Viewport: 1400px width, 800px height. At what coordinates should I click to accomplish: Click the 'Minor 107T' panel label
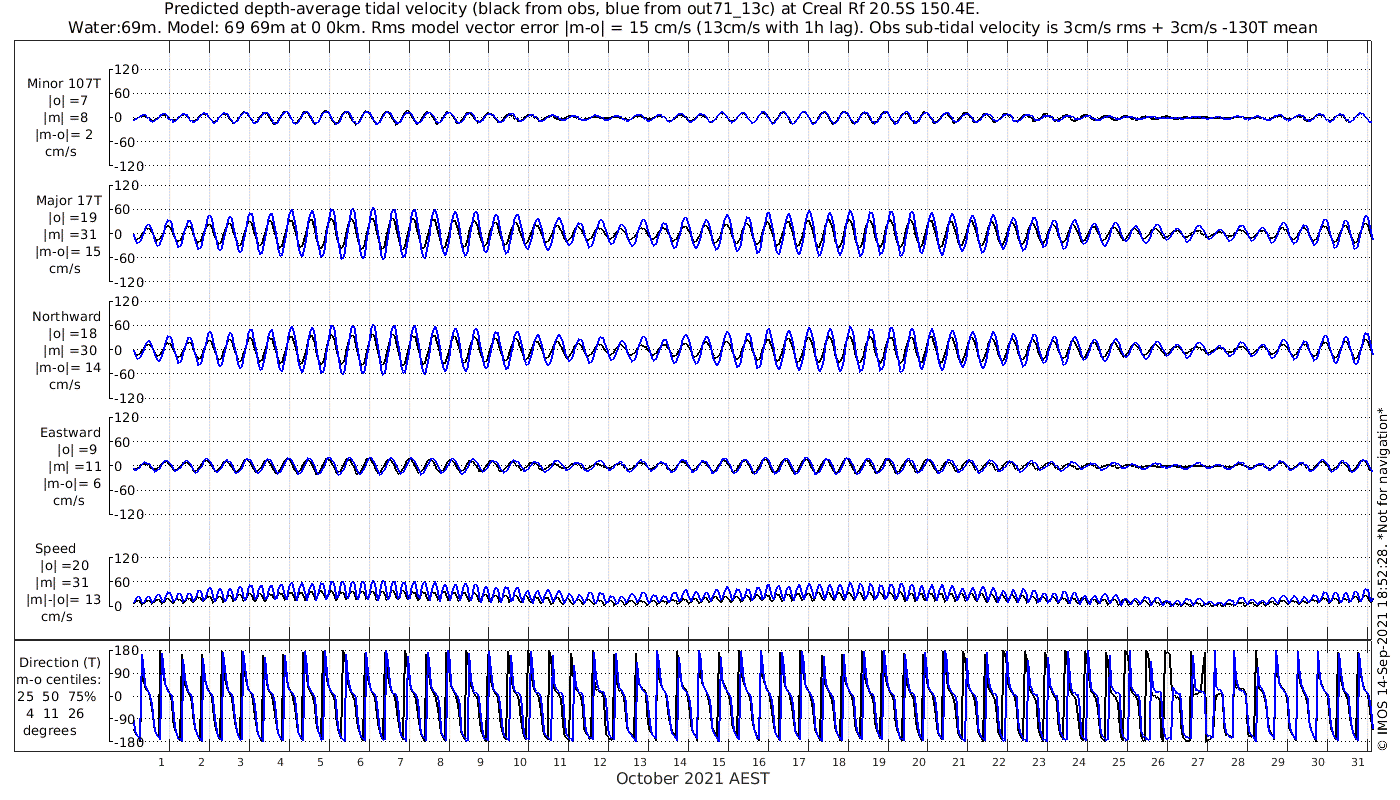[x=64, y=83]
